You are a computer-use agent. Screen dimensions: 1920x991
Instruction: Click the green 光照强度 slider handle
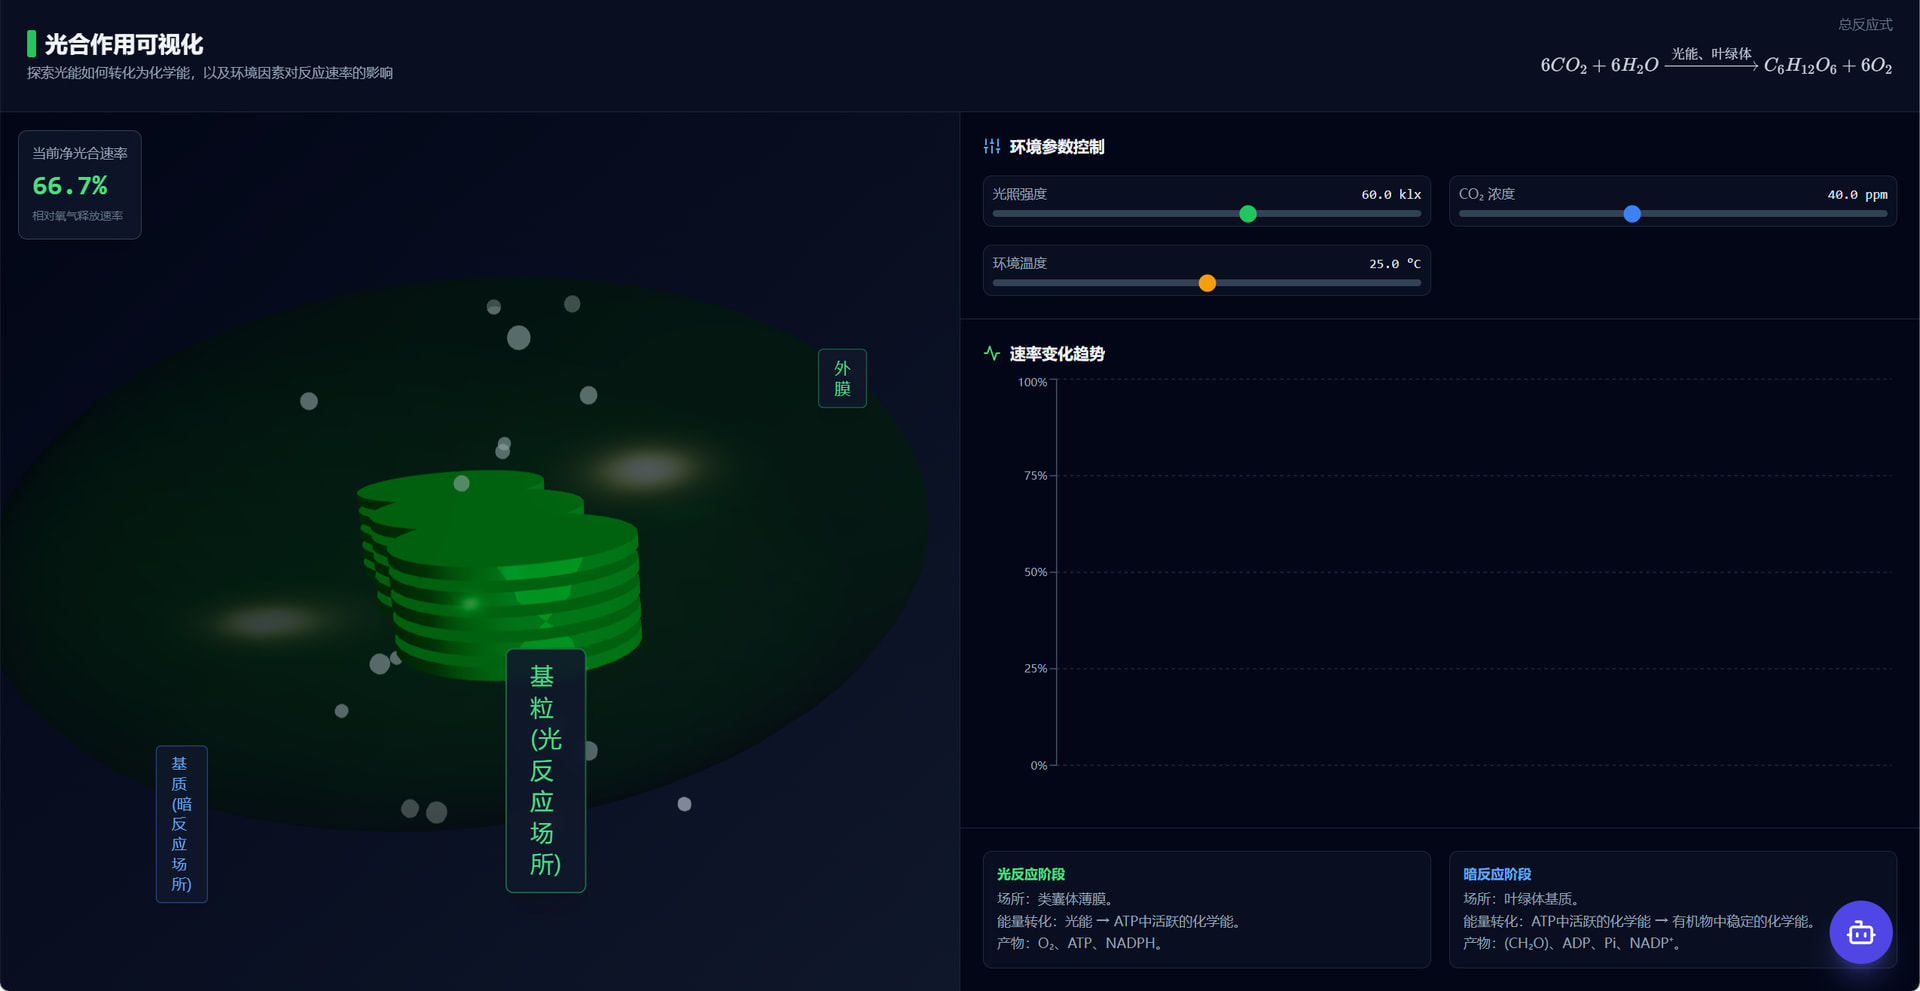tap(1247, 214)
